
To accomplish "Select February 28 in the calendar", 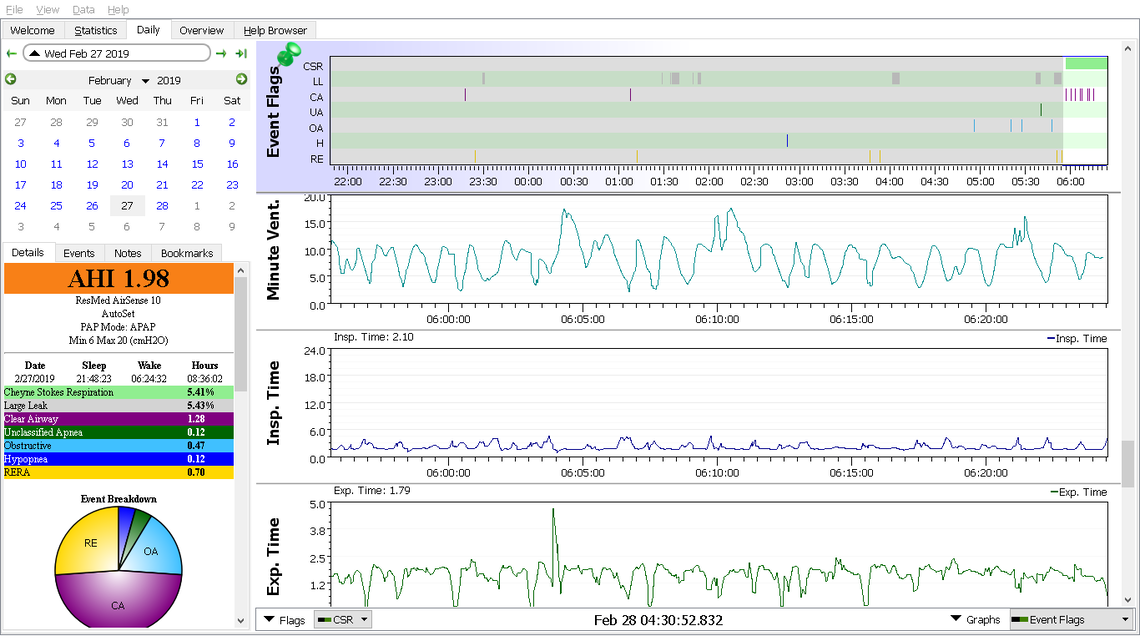I will click(x=162, y=206).
